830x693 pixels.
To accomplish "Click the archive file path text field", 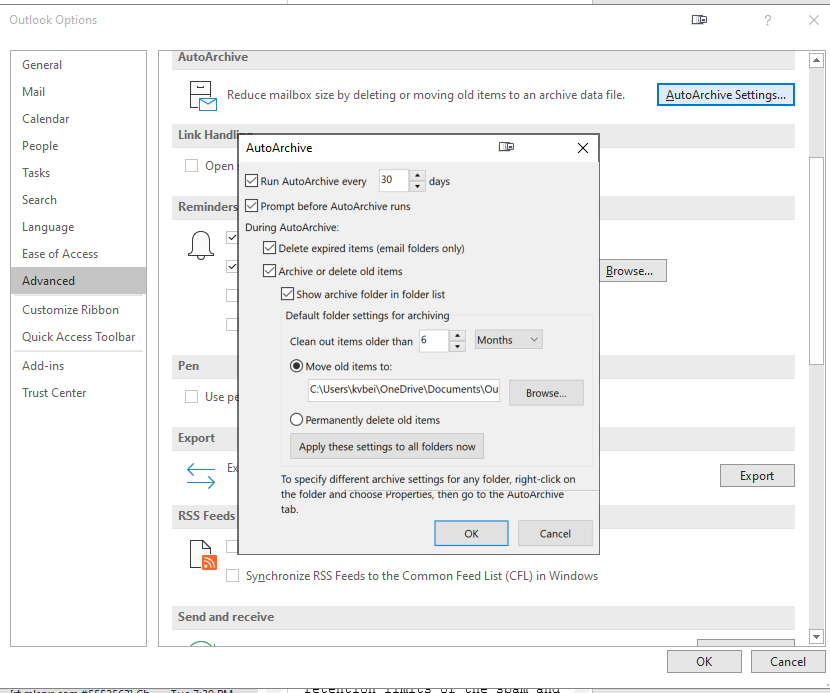I will (404, 390).
